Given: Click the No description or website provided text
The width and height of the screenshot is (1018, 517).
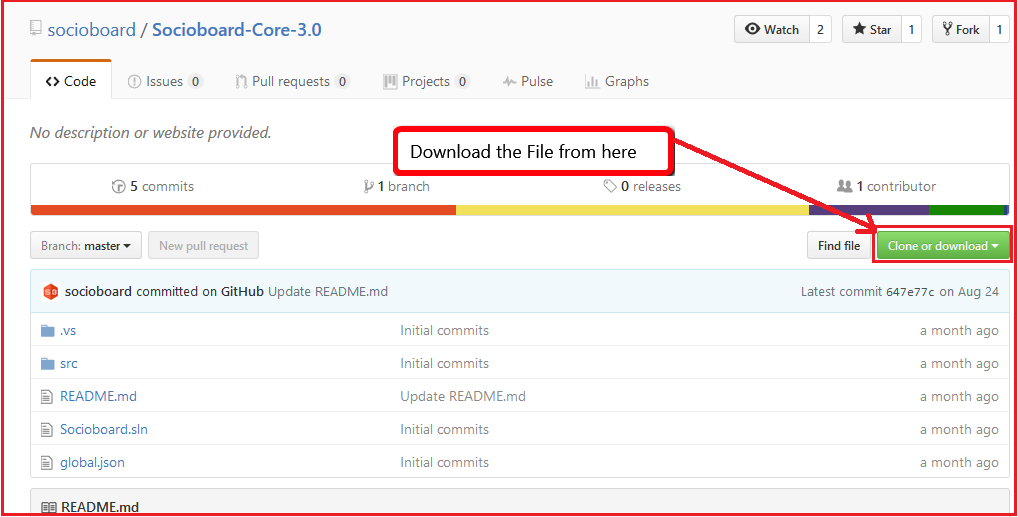Looking at the screenshot, I should tap(151, 132).
